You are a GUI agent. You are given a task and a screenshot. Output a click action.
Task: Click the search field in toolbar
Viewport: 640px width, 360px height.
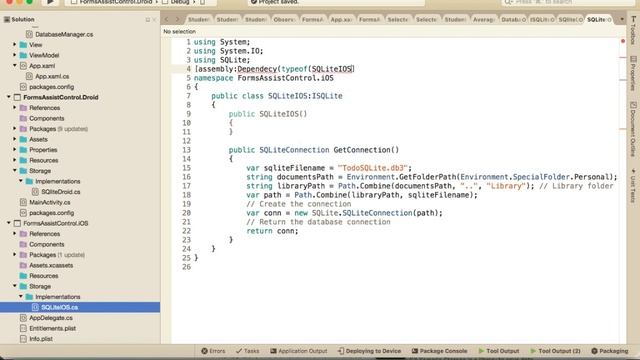click(567, 2)
